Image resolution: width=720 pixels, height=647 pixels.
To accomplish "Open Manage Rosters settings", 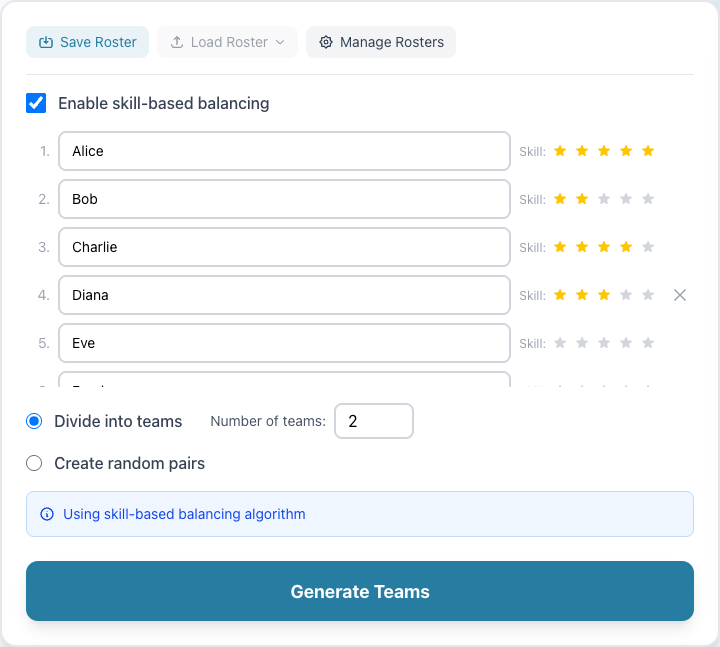I will tap(381, 42).
